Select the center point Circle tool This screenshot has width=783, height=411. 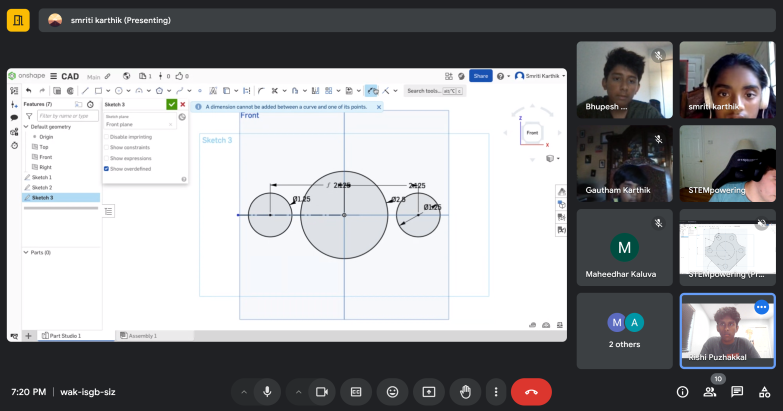[119, 91]
